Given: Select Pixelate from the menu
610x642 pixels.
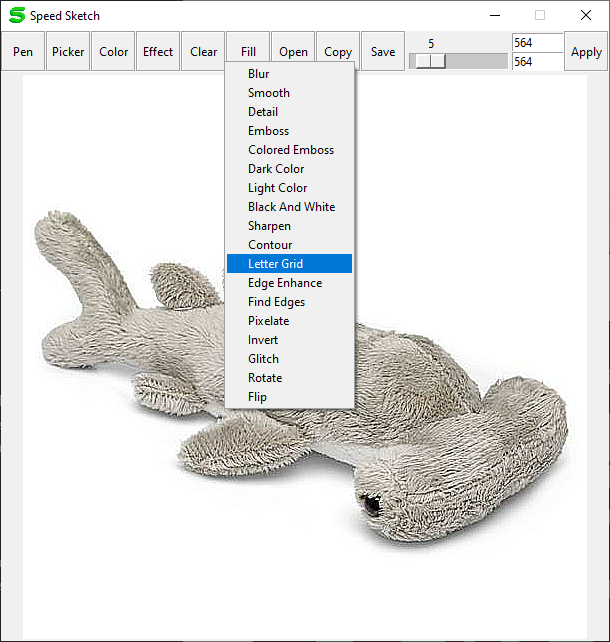Looking at the screenshot, I should tap(268, 321).
